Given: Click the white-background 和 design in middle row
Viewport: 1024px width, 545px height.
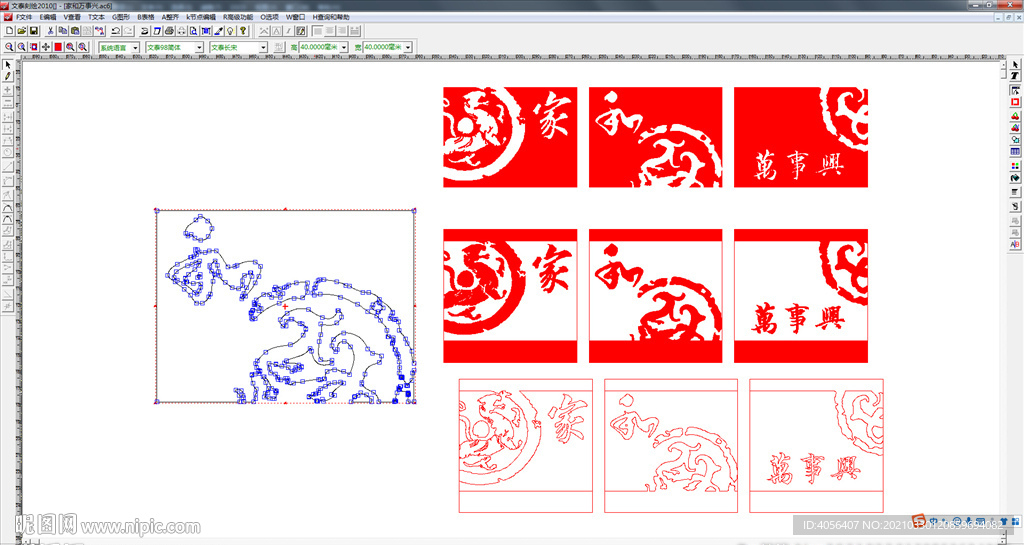Looking at the screenshot, I should [x=656, y=296].
